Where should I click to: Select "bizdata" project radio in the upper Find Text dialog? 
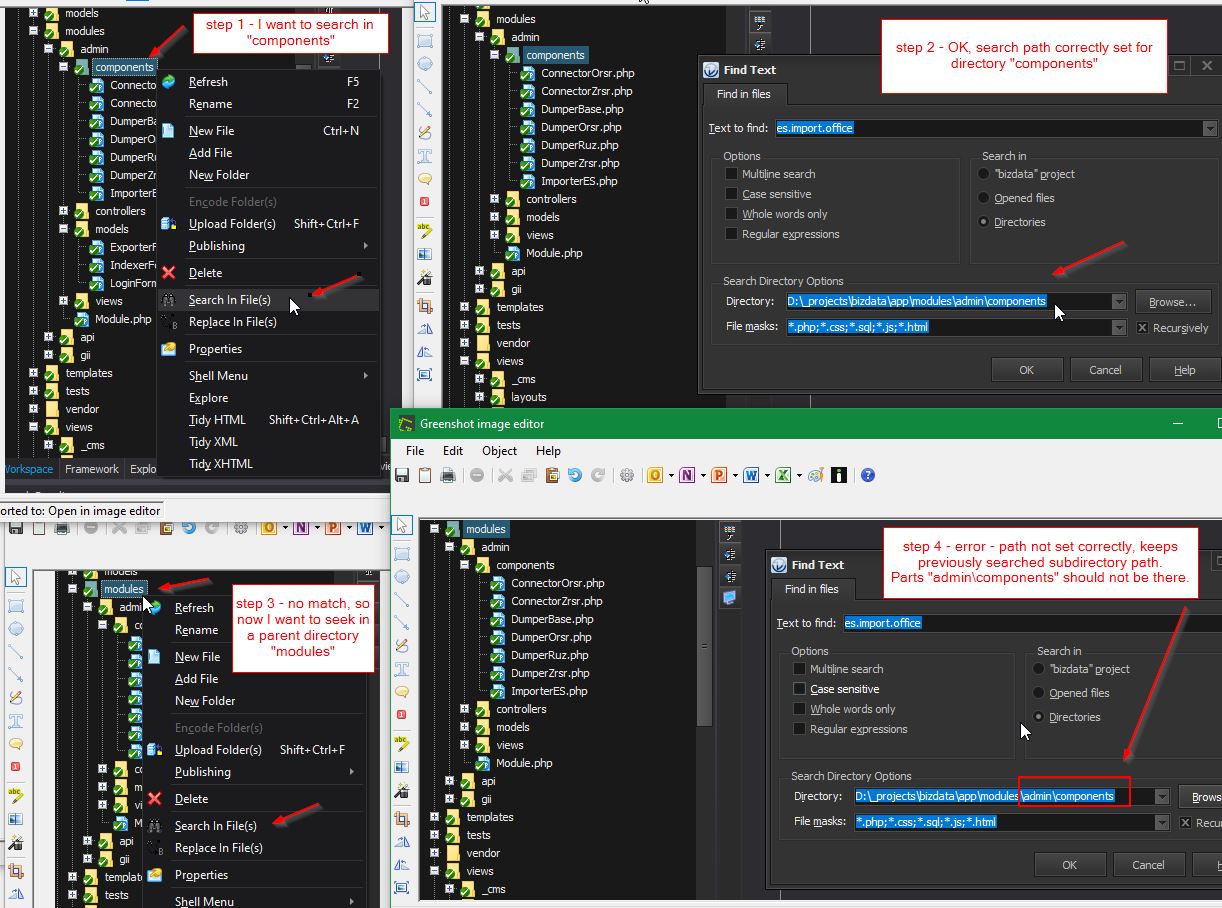pos(984,174)
